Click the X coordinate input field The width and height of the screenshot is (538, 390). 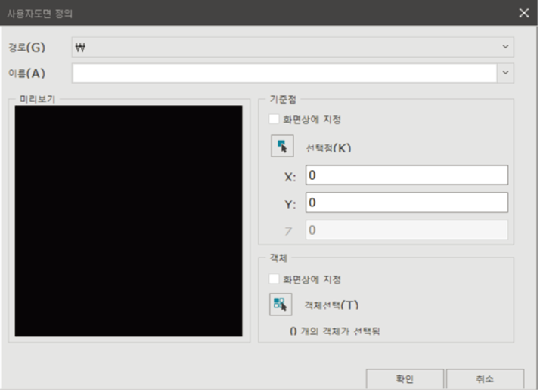point(407,175)
